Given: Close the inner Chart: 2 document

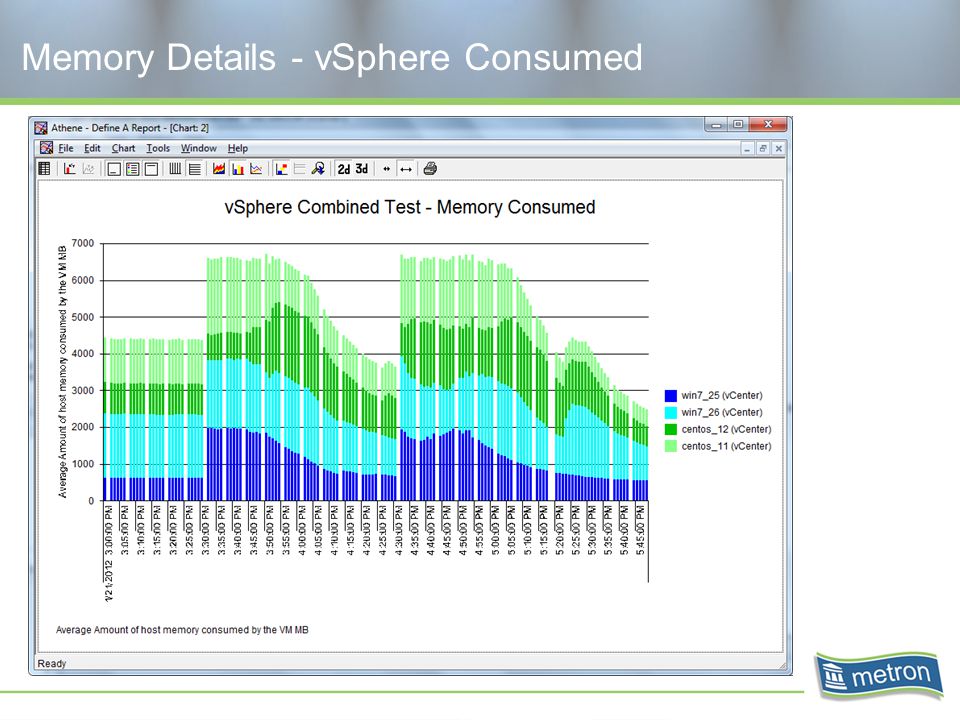Looking at the screenshot, I should pos(779,148).
